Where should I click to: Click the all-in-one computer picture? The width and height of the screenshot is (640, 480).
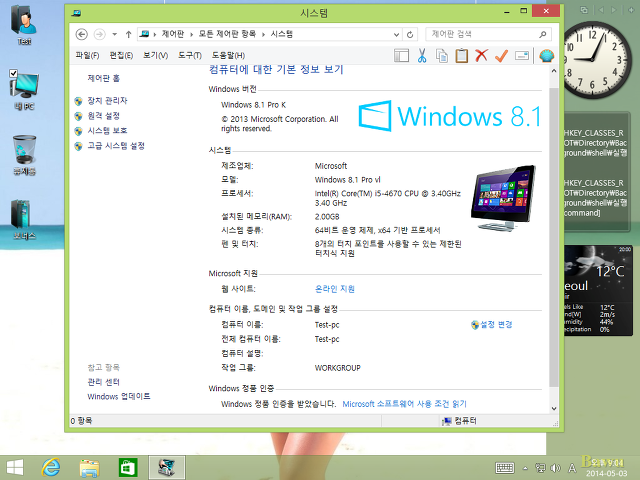[x=503, y=198]
